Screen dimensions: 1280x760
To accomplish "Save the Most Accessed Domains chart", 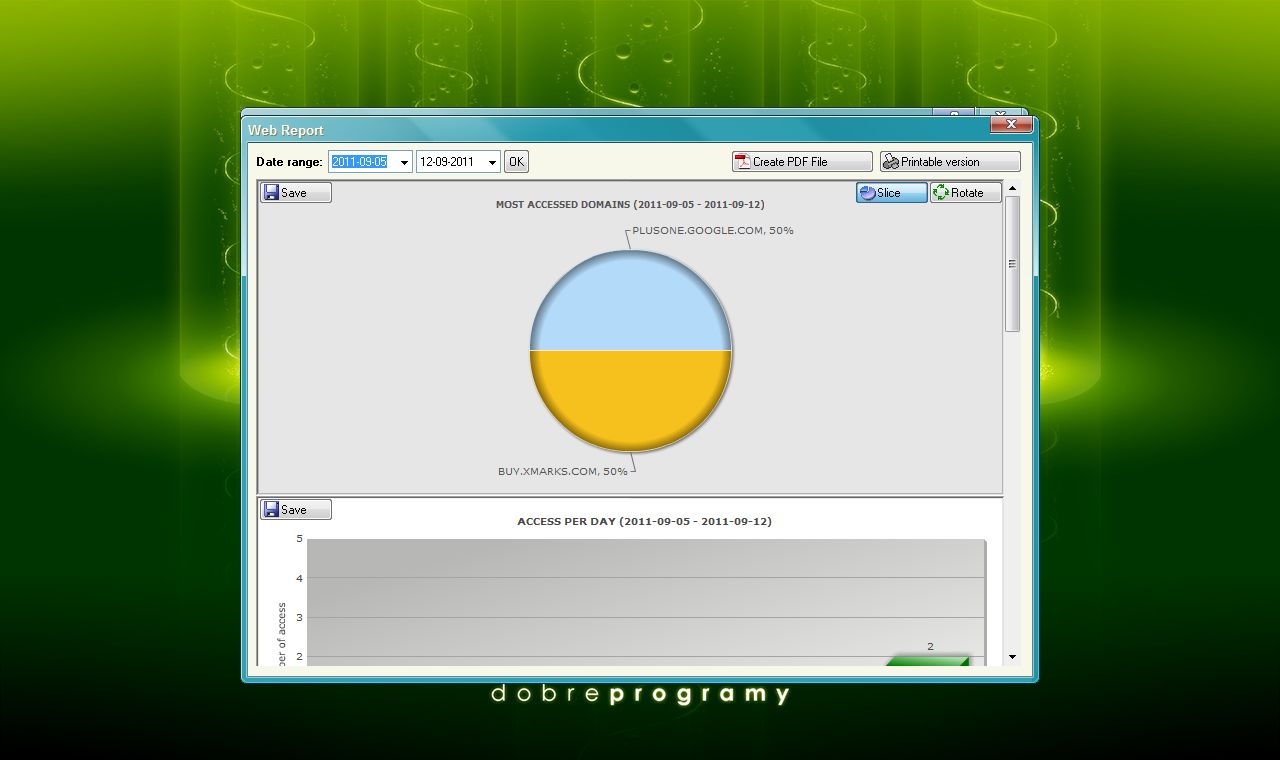I will click(296, 193).
